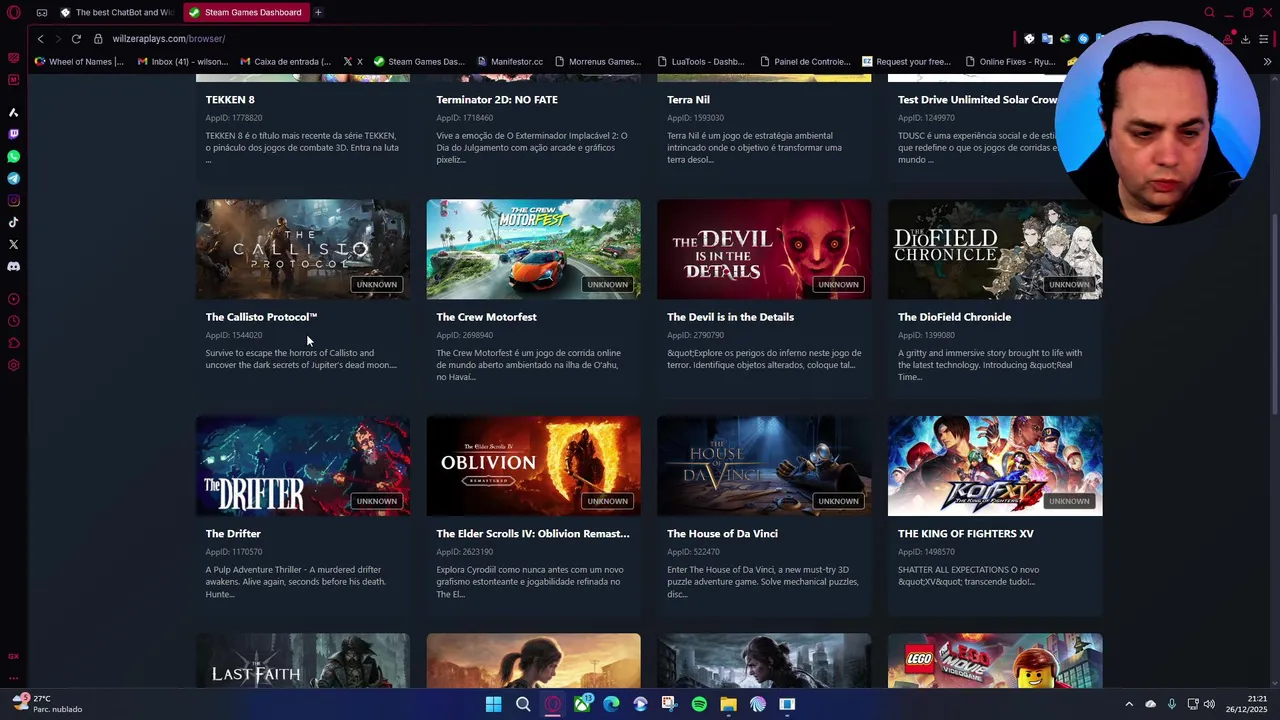Select the Steam Games Dashboard tab
The width and height of the screenshot is (1280, 720).
(246, 12)
